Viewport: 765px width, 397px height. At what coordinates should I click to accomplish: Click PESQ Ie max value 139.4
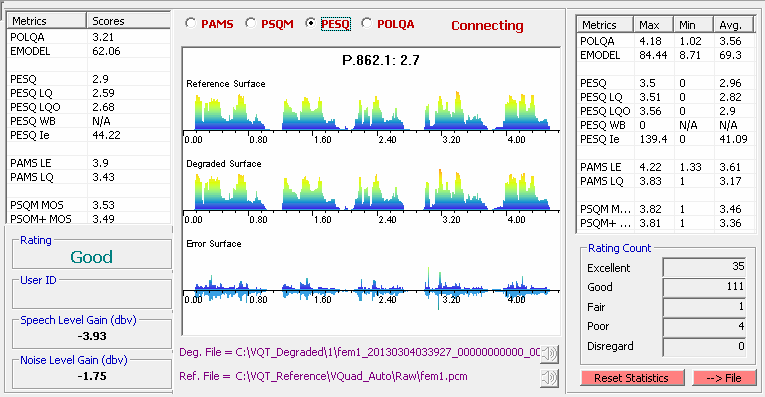pyautogui.click(x=653, y=139)
